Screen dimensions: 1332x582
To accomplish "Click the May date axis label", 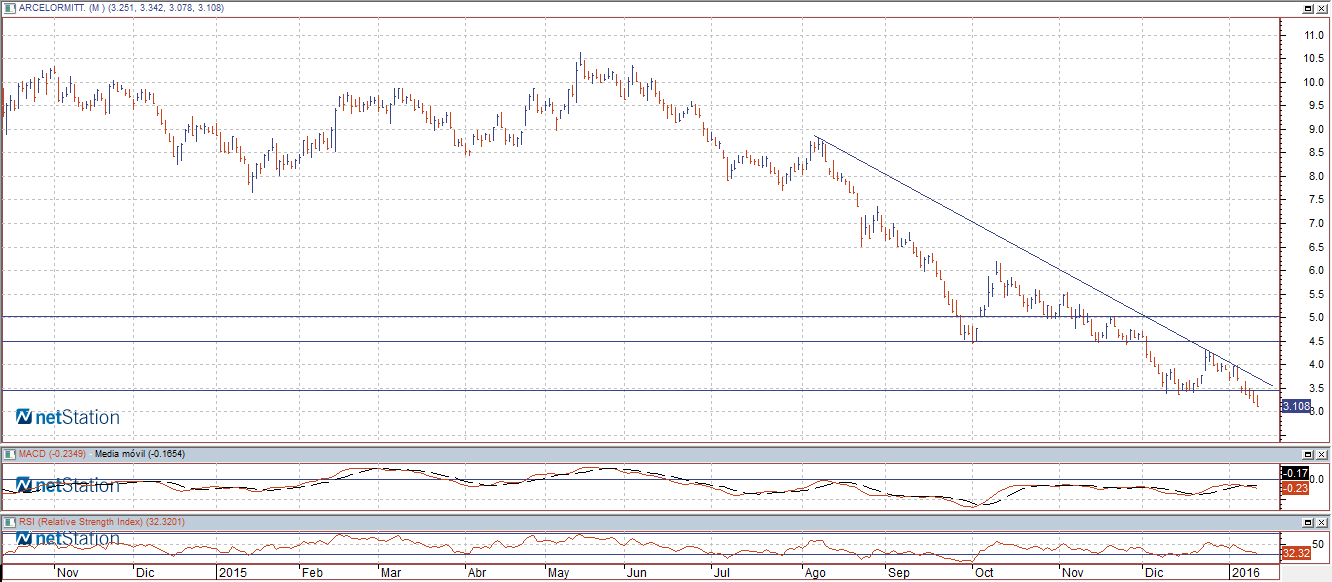I will (556, 574).
